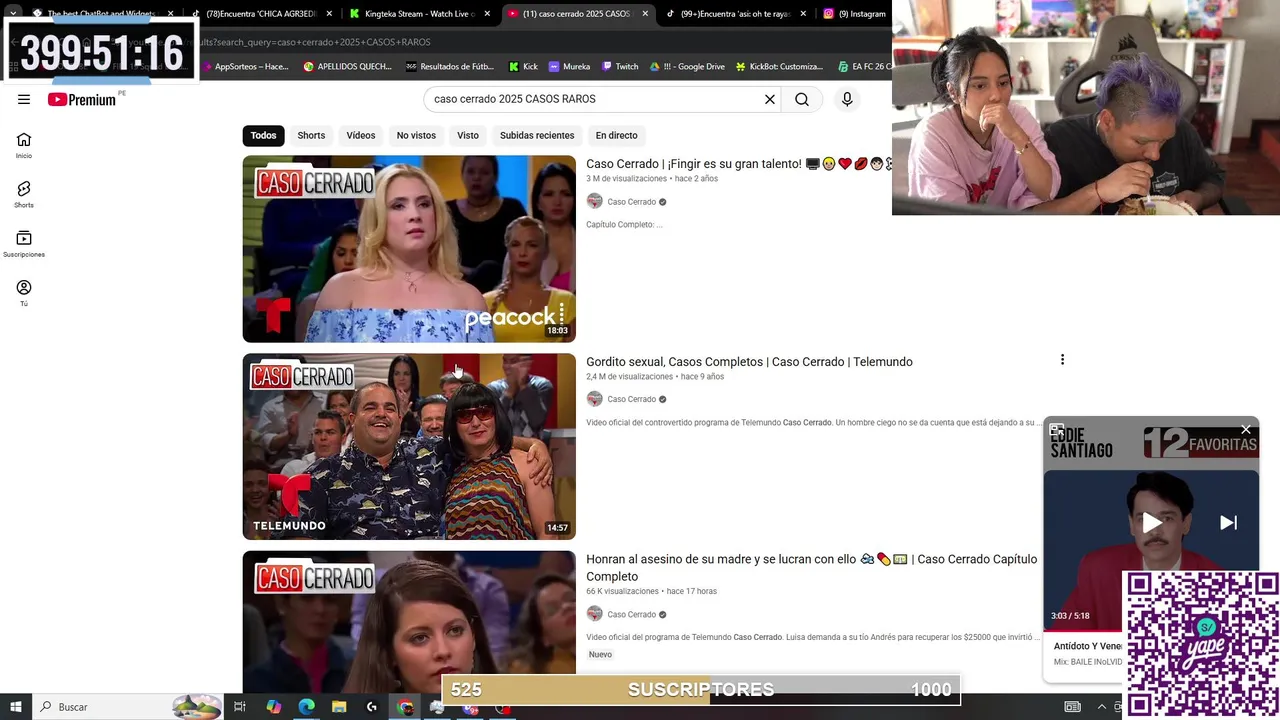Select the Visto filter chip

[468, 135]
